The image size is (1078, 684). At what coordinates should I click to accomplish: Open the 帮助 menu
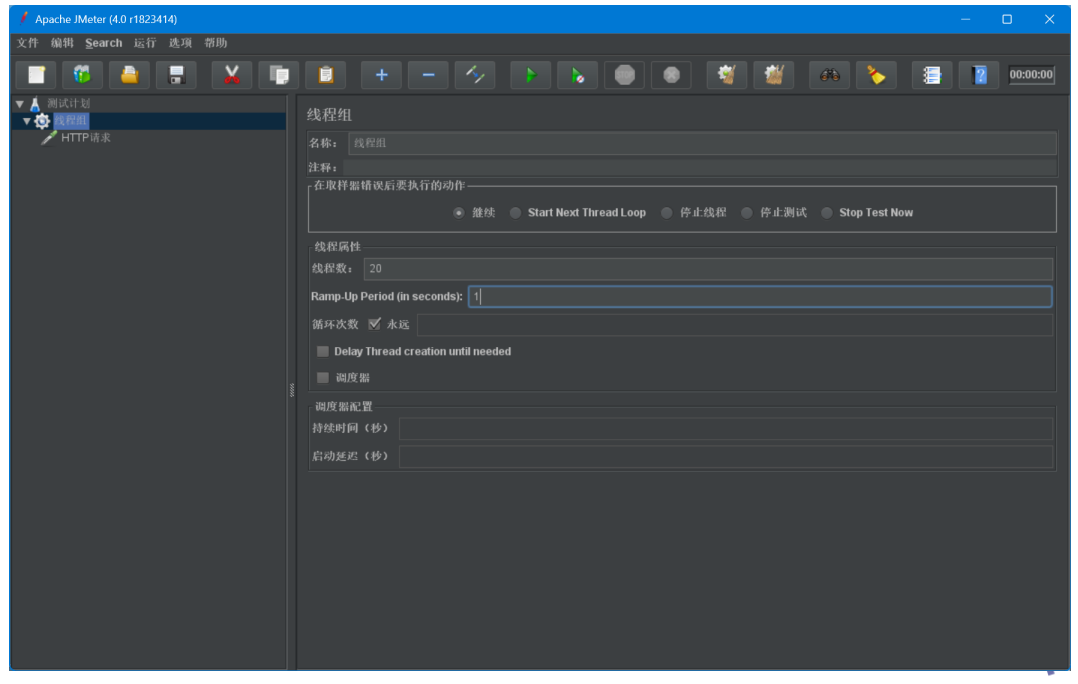[215, 43]
